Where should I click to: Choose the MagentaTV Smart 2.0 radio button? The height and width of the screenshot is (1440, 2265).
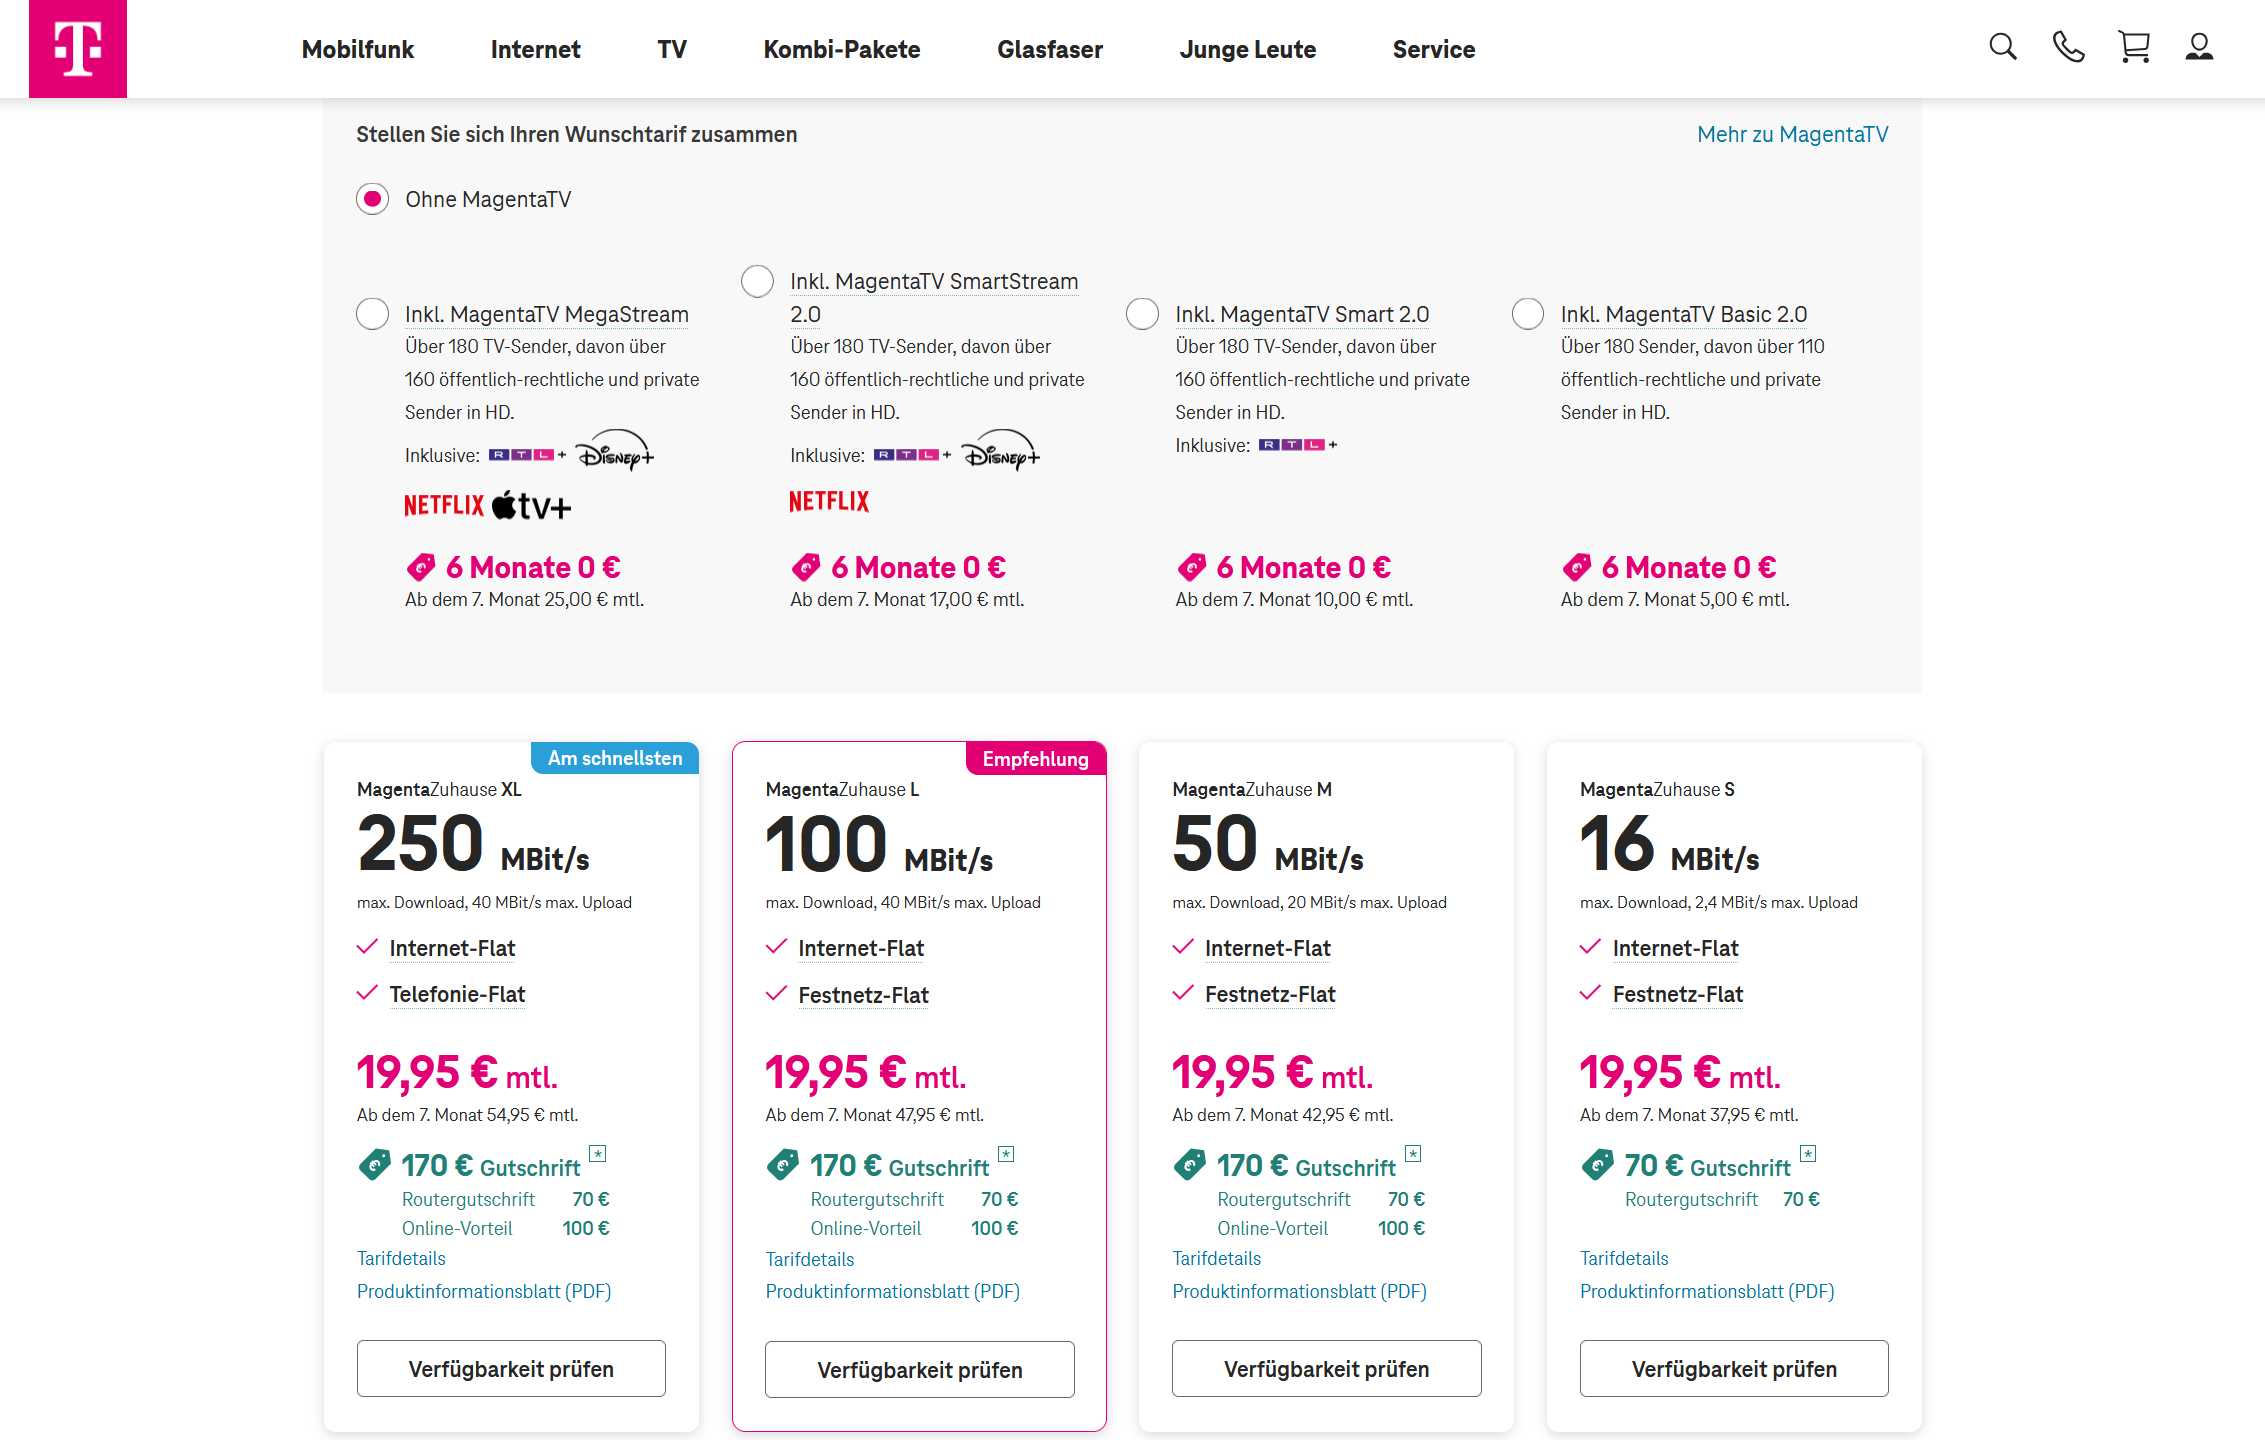pyautogui.click(x=1142, y=314)
